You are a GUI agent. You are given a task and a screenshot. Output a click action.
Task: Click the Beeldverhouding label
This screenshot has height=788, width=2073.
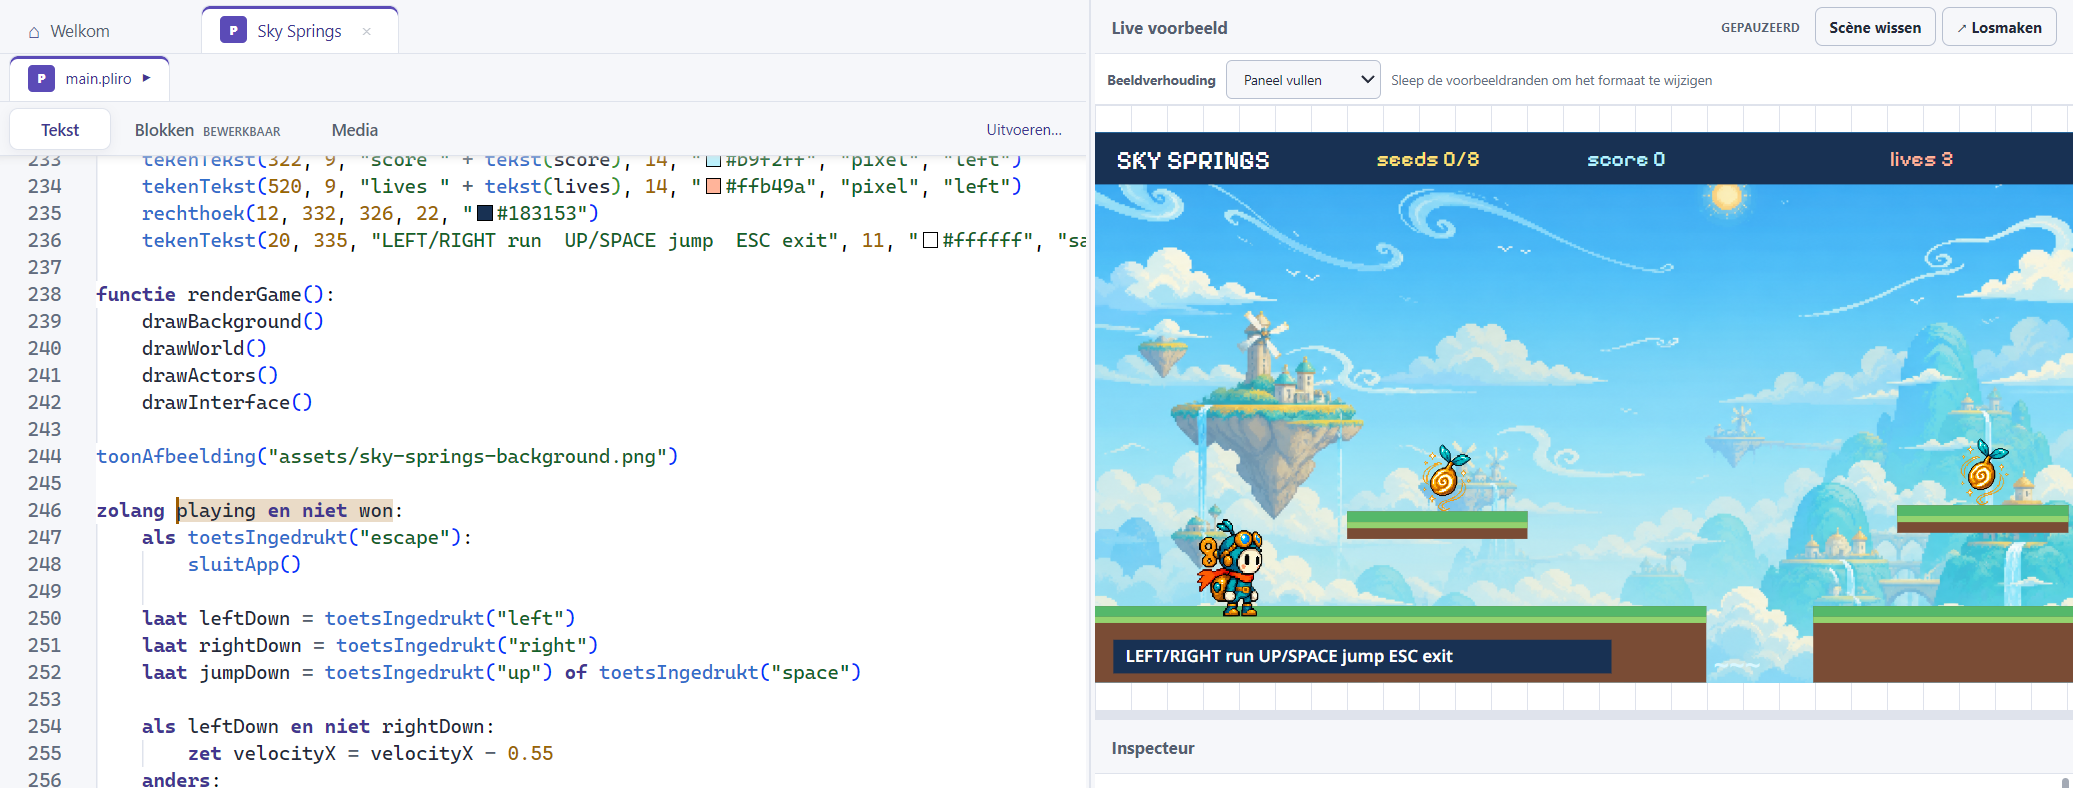point(1161,80)
